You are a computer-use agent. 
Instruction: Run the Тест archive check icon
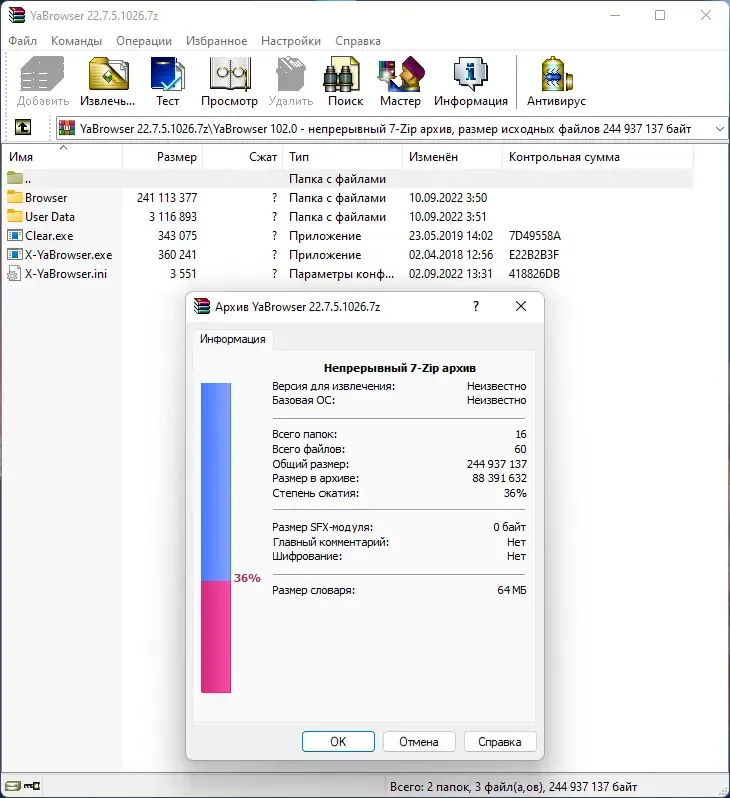pos(167,74)
